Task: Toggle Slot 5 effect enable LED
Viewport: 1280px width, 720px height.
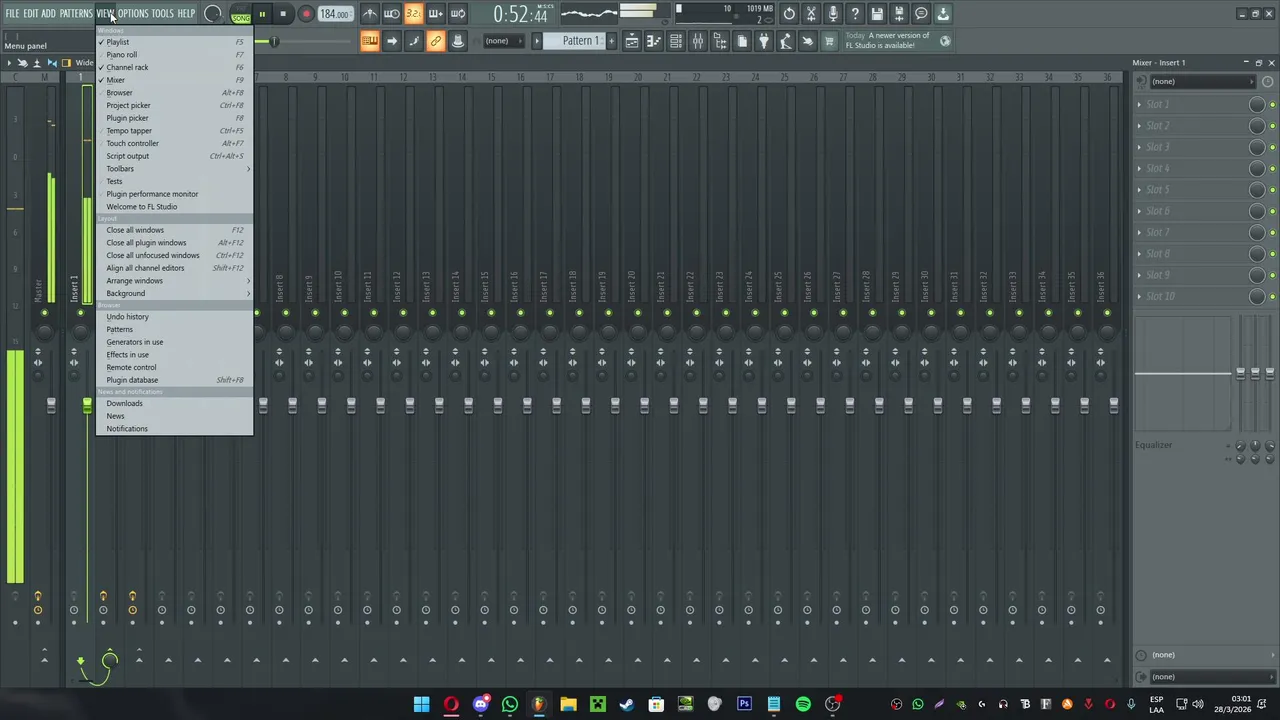Action: pyautogui.click(x=1272, y=190)
